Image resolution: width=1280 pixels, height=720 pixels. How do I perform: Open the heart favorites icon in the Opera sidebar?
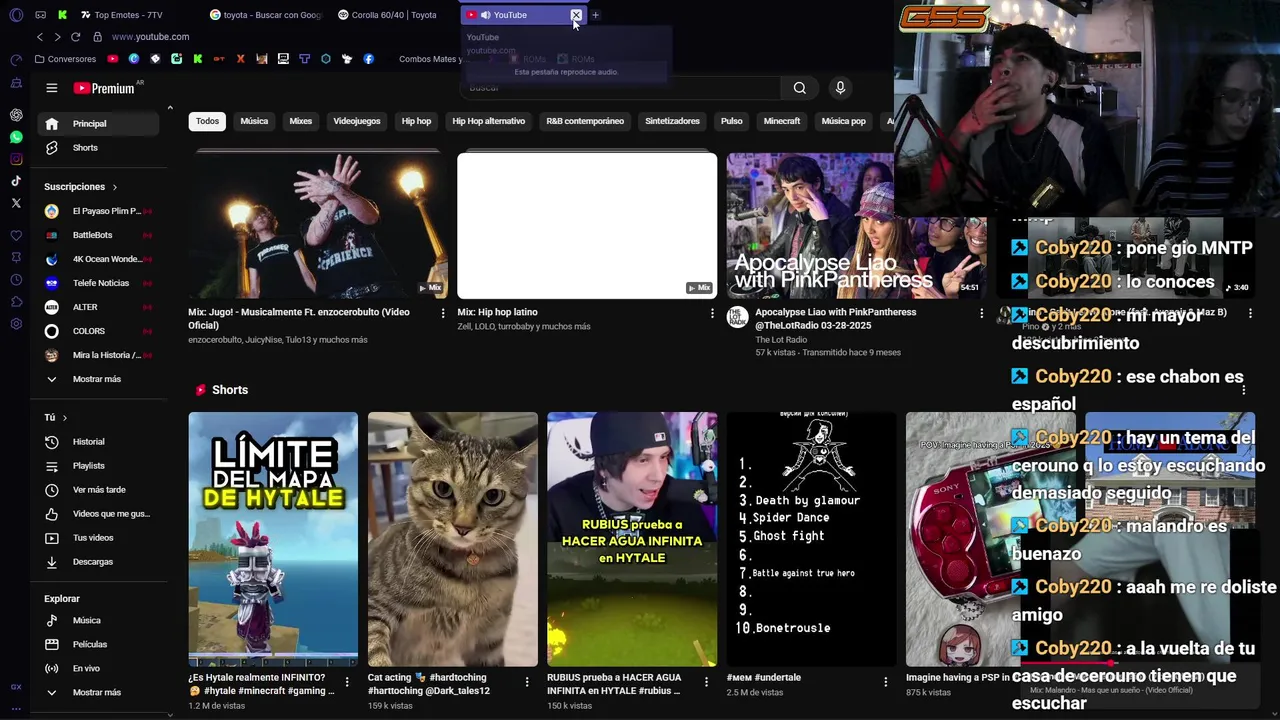(x=16, y=236)
